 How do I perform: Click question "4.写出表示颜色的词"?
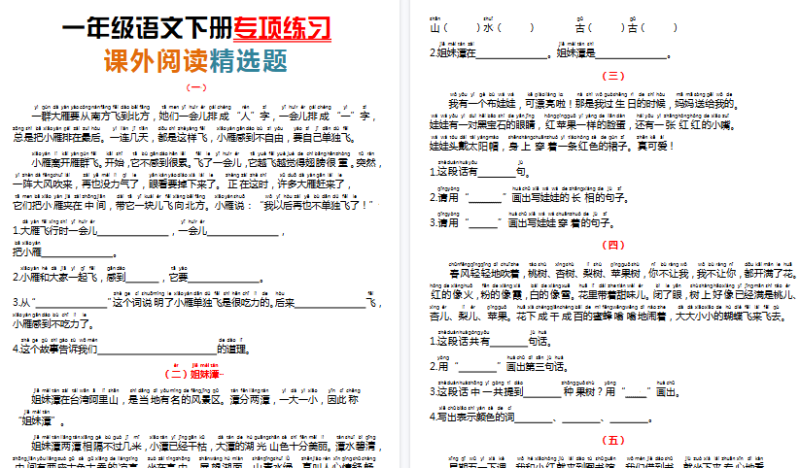(540, 417)
